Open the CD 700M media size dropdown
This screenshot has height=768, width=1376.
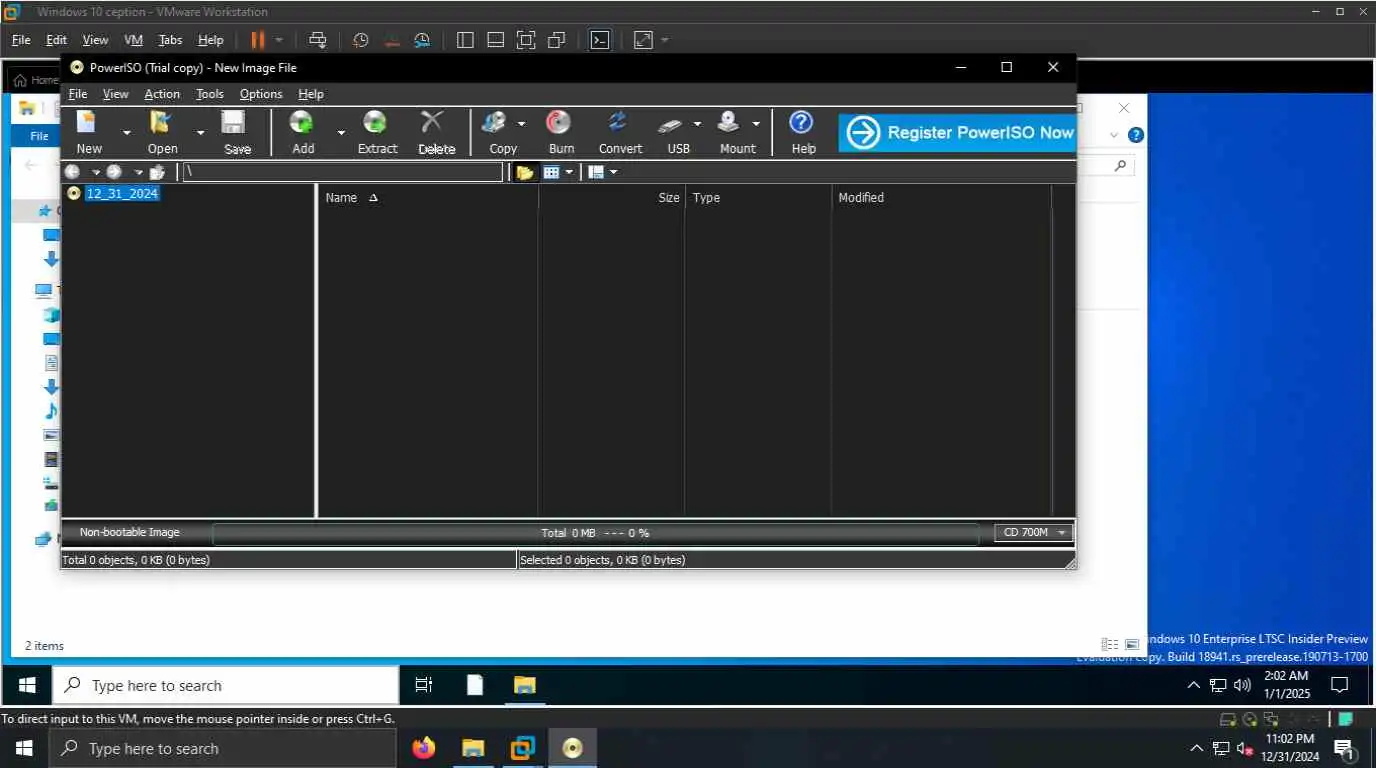point(1034,533)
